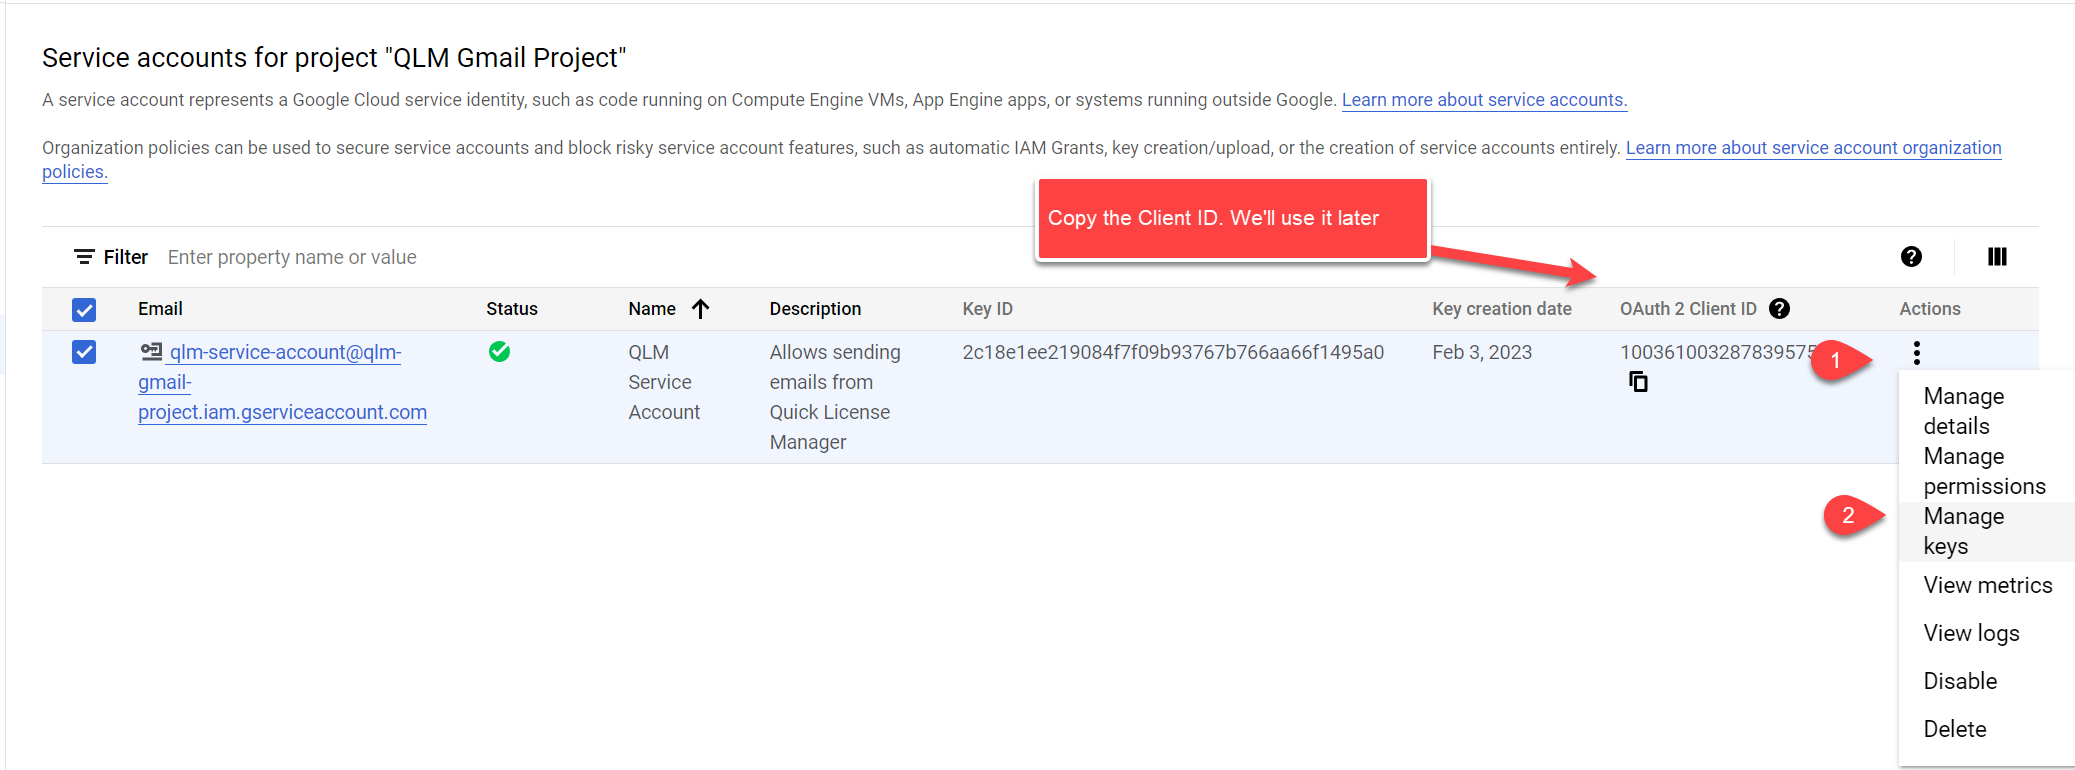Select the key ID 2c18e1ee219084f7… cell
The image size is (2075, 770).
click(1173, 352)
